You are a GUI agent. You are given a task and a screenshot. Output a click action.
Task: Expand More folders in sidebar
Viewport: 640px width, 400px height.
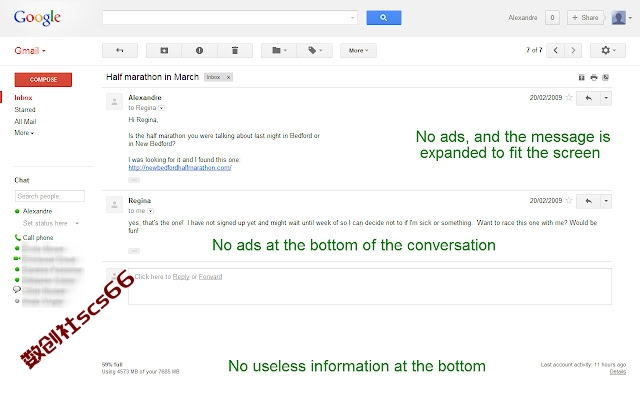coord(24,133)
